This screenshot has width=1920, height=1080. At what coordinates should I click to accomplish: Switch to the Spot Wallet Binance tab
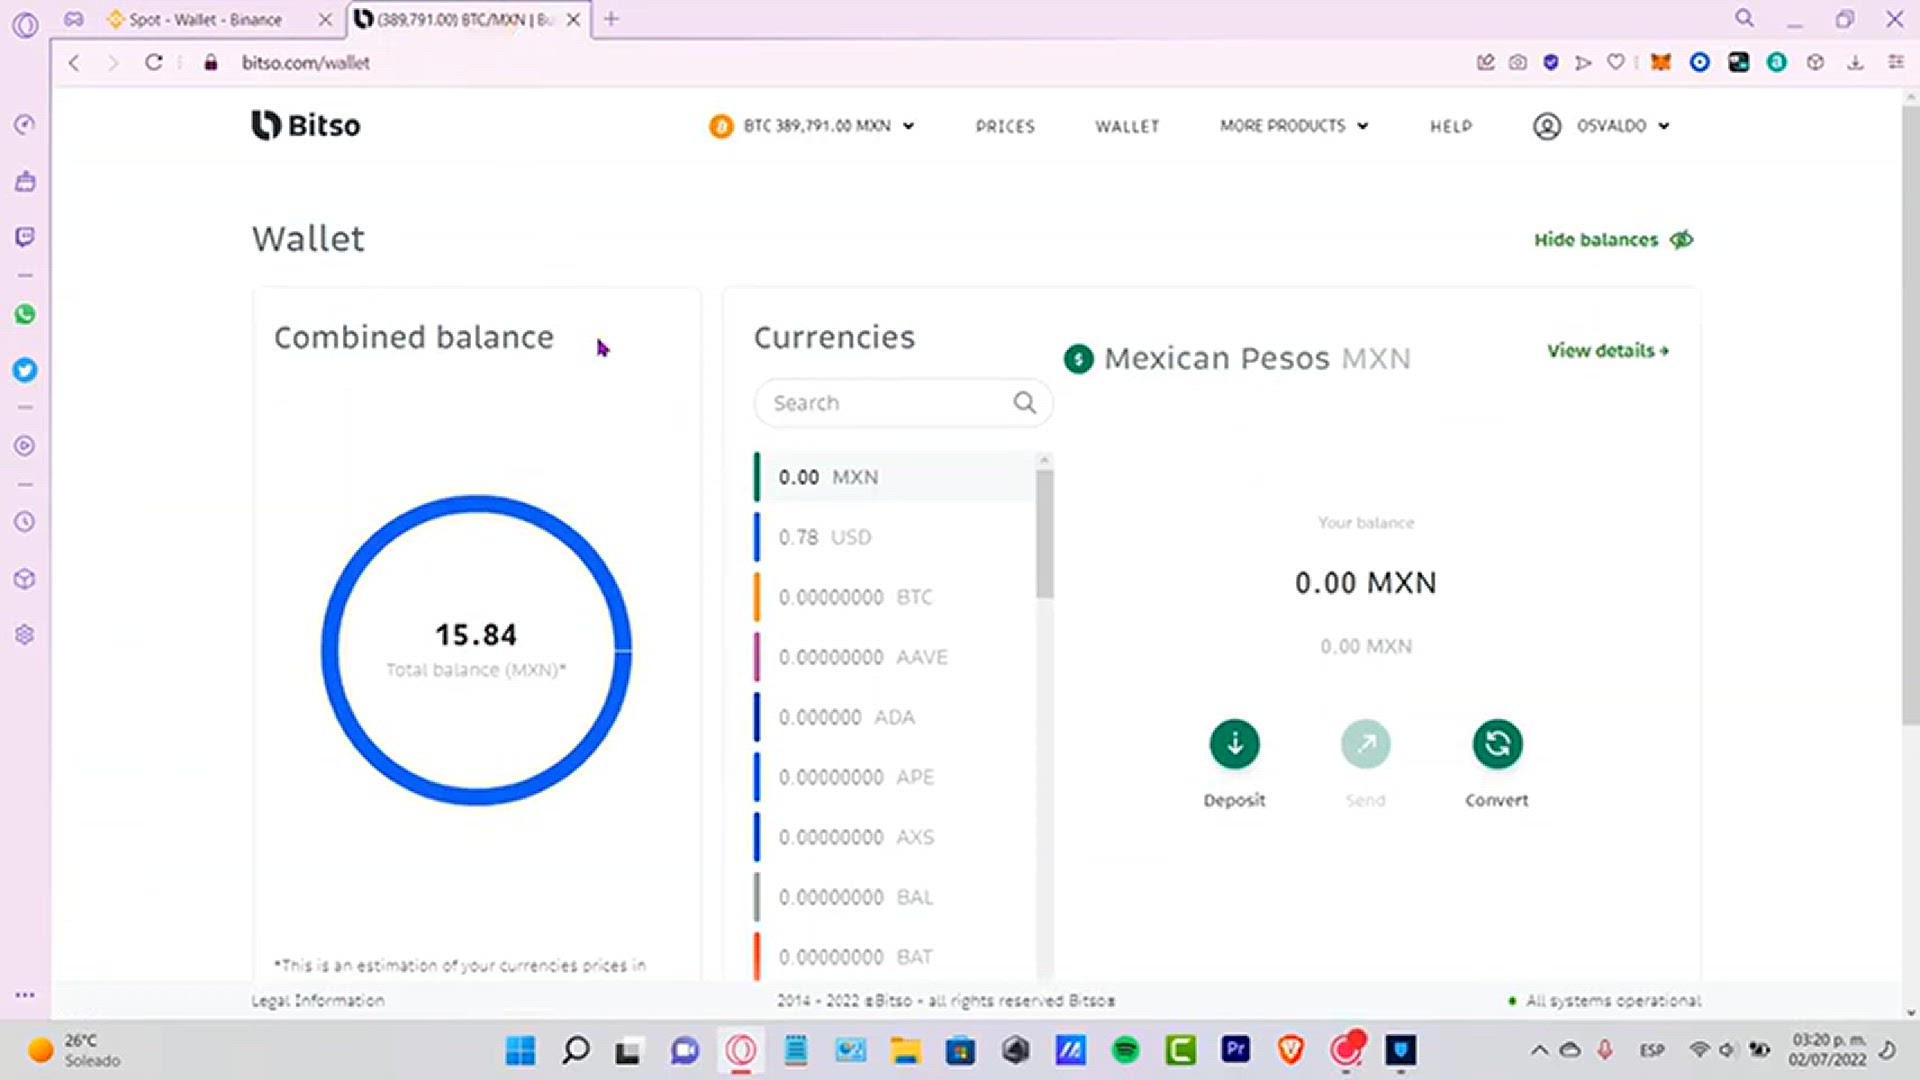pyautogui.click(x=205, y=19)
